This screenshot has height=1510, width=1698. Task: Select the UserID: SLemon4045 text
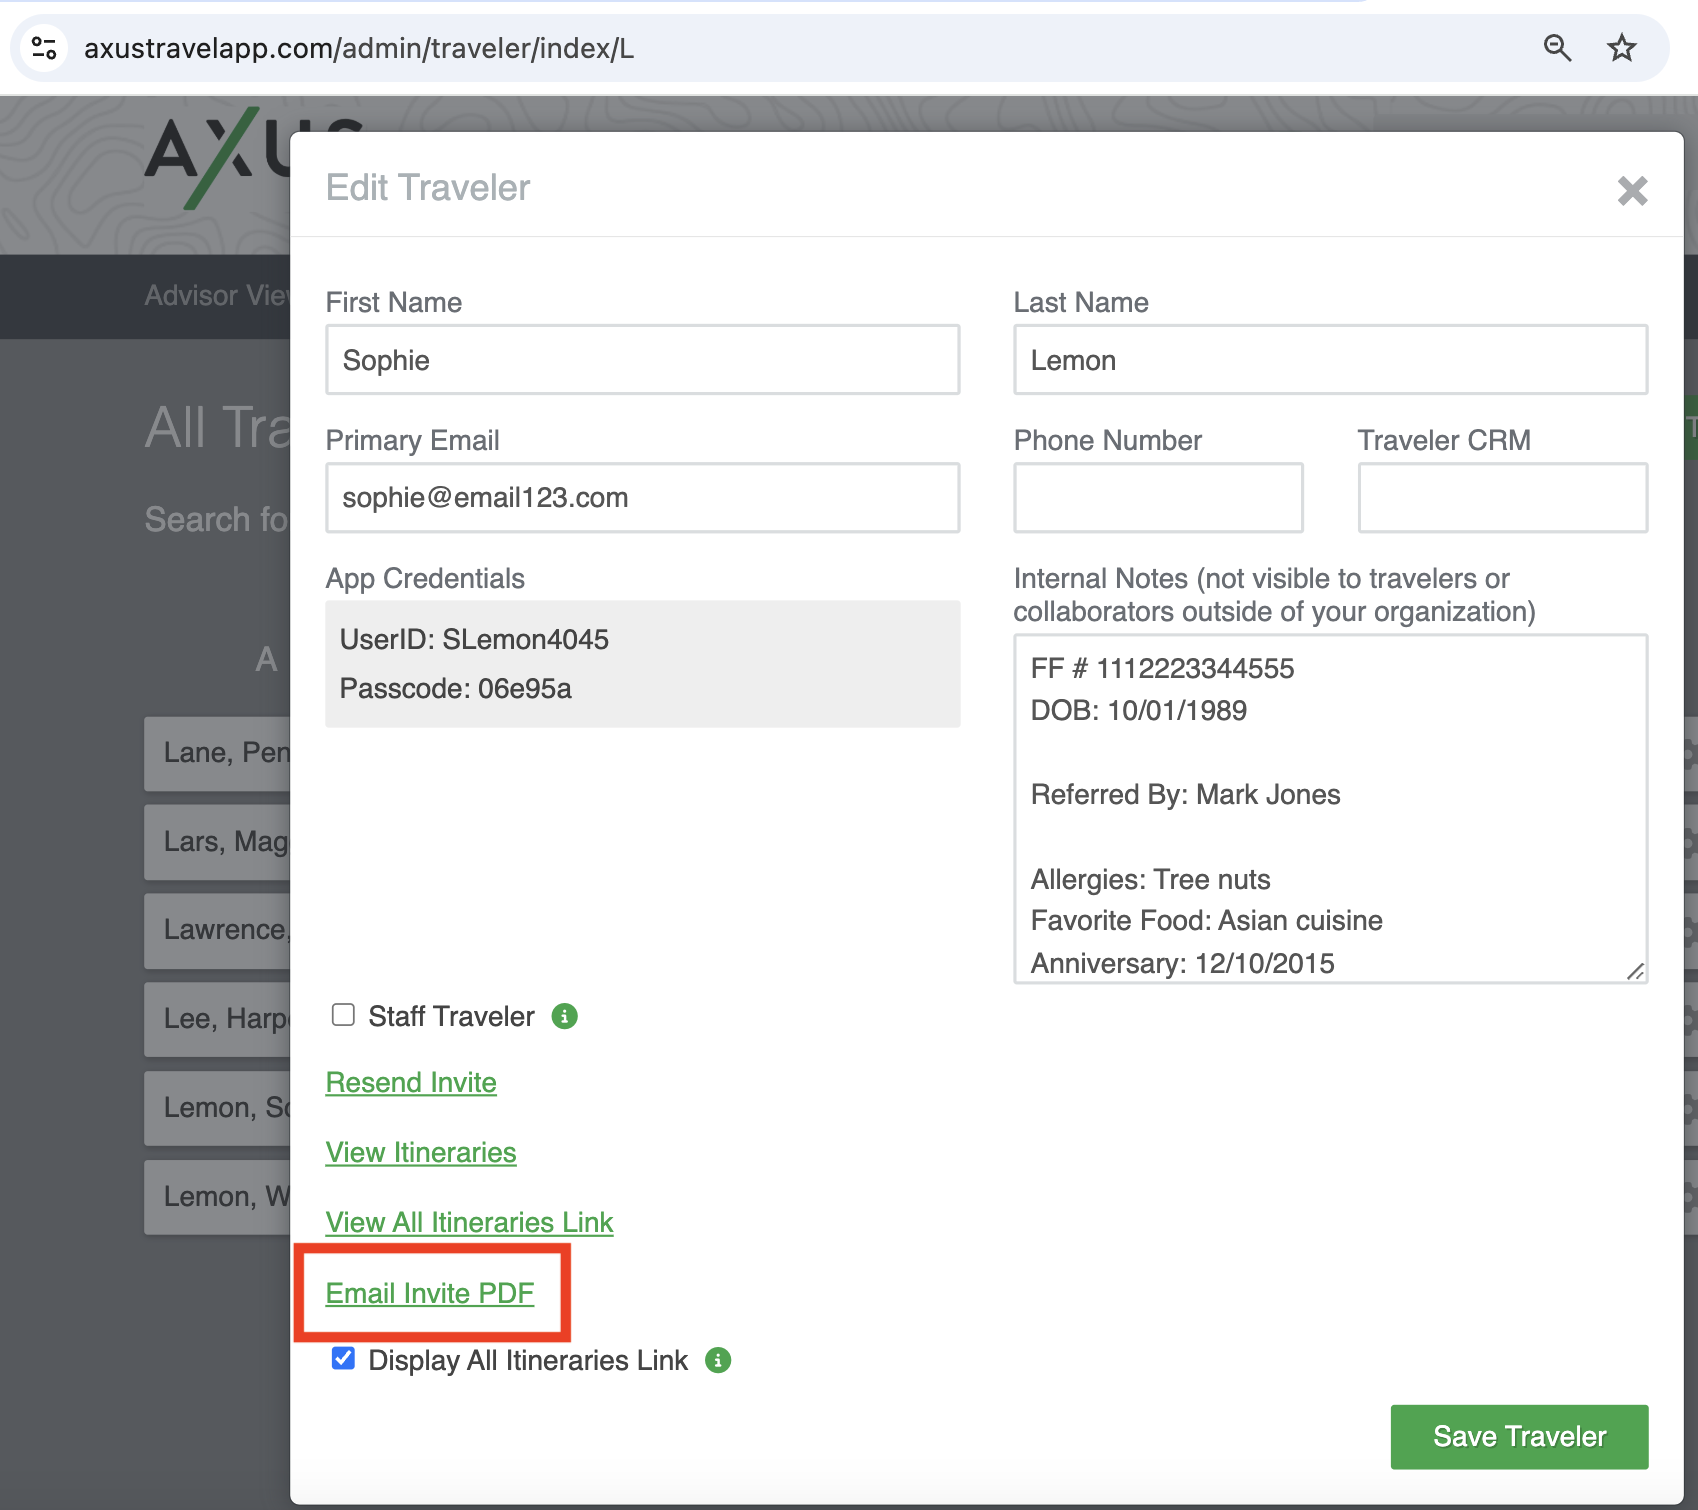[474, 639]
